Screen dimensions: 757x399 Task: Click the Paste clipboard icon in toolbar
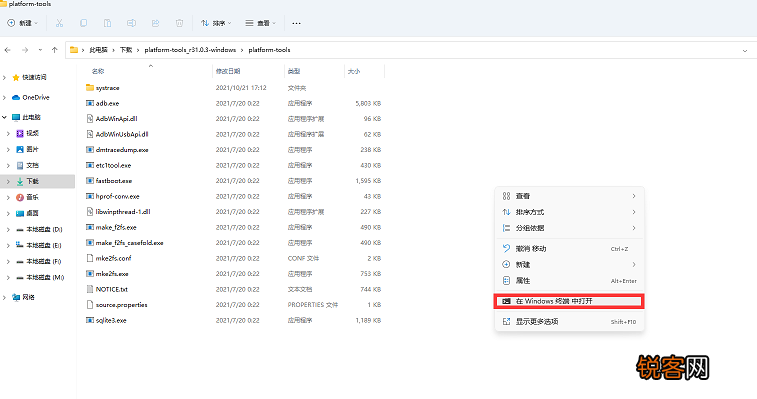coord(107,23)
